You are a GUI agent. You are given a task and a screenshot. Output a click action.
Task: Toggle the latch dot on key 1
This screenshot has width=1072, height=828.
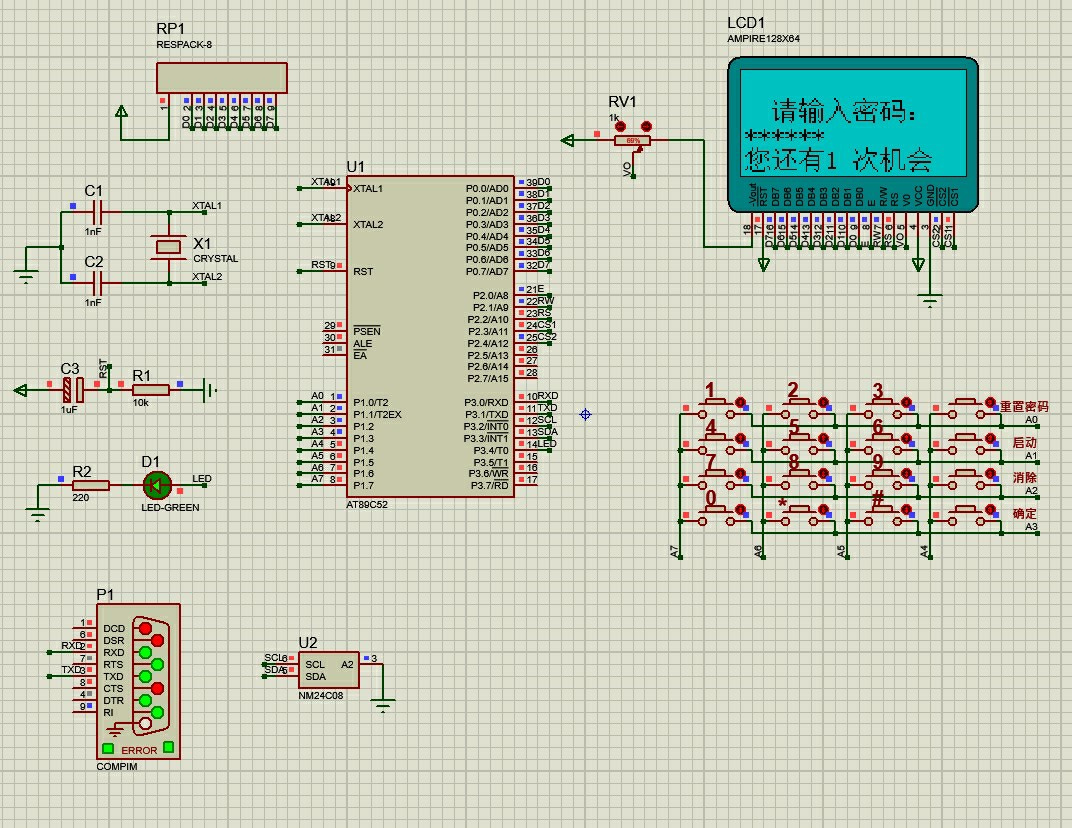740,402
